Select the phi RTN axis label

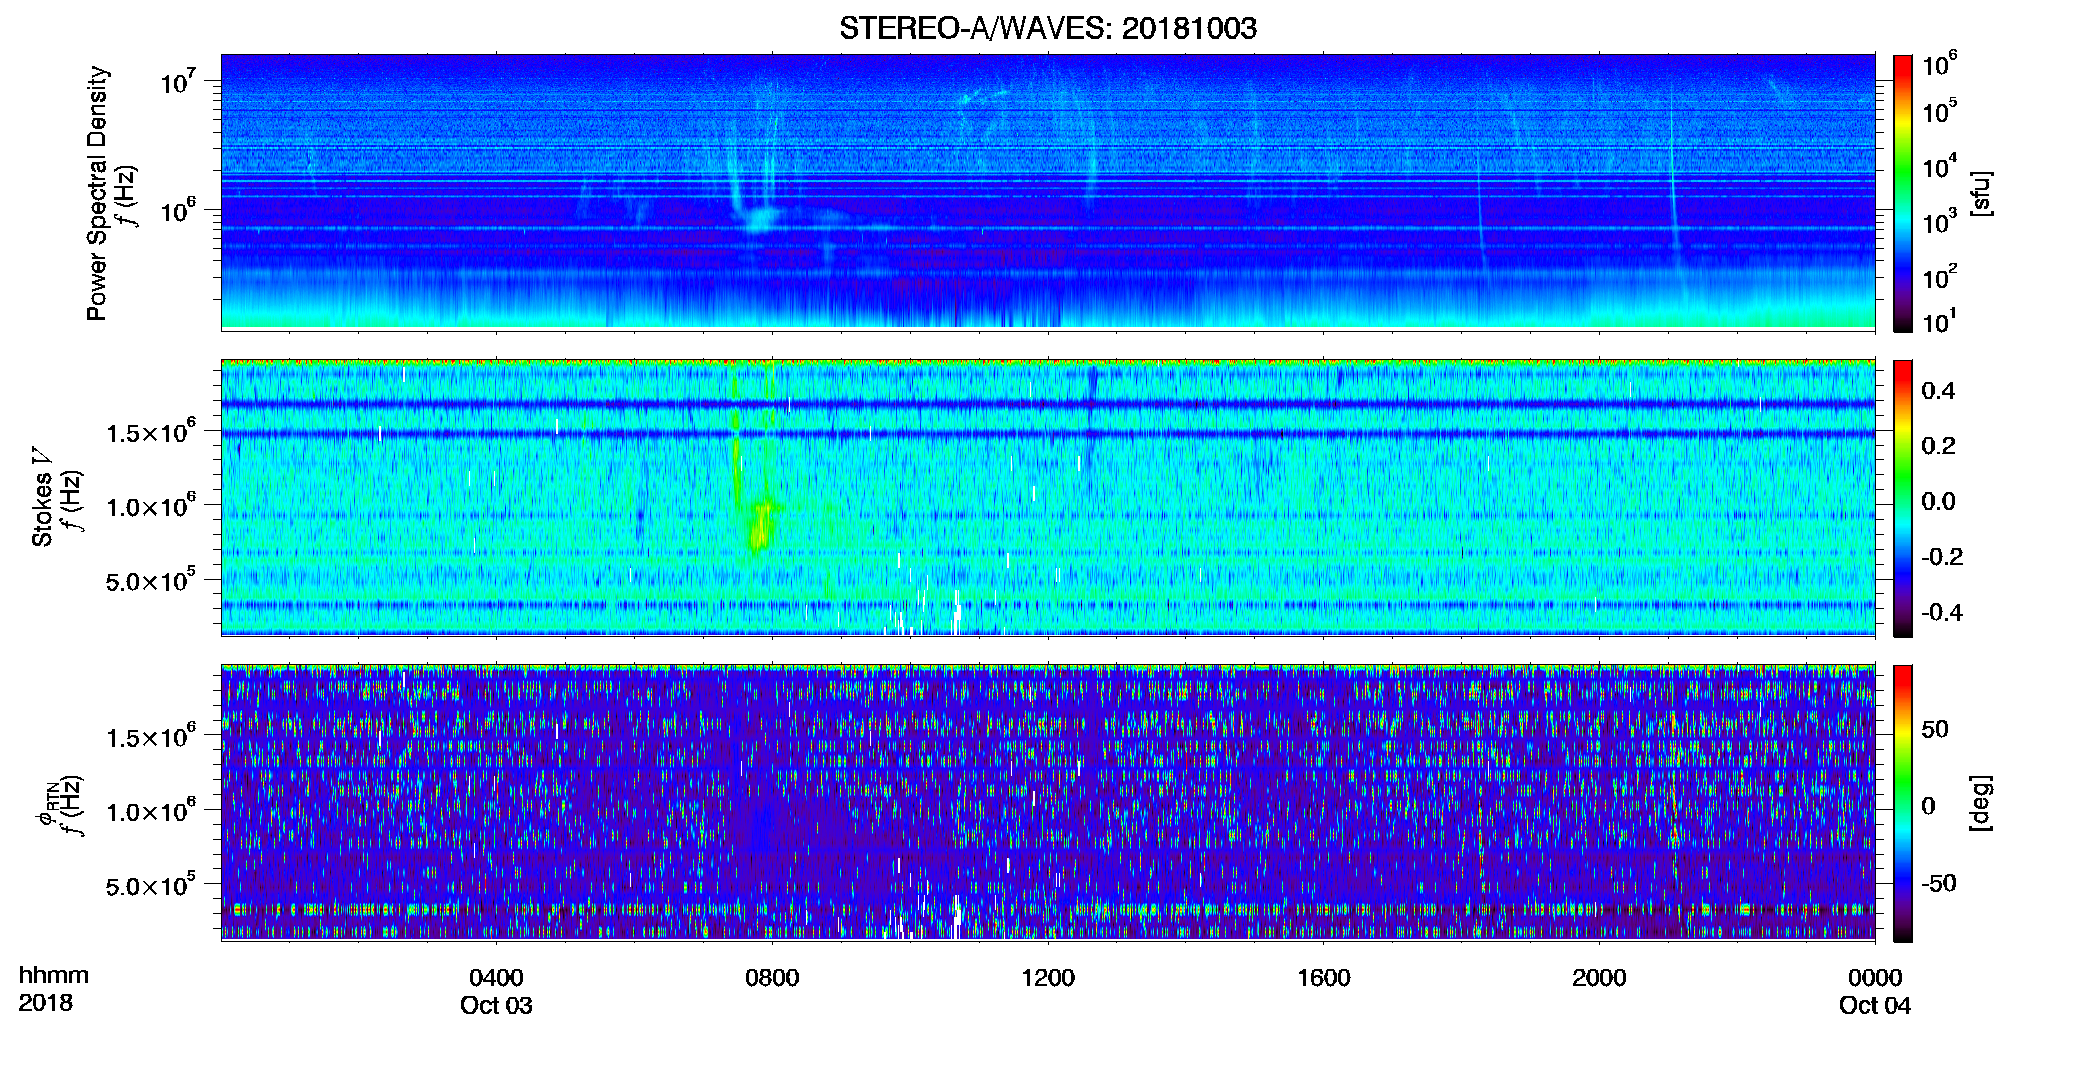pos(45,805)
